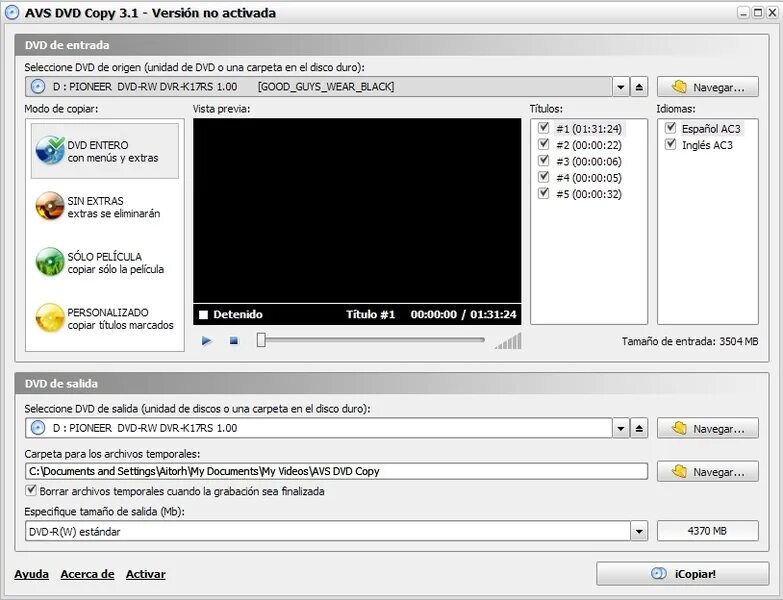Open the Acerca de link
Image resolution: width=783 pixels, height=600 pixels.
point(87,574)
